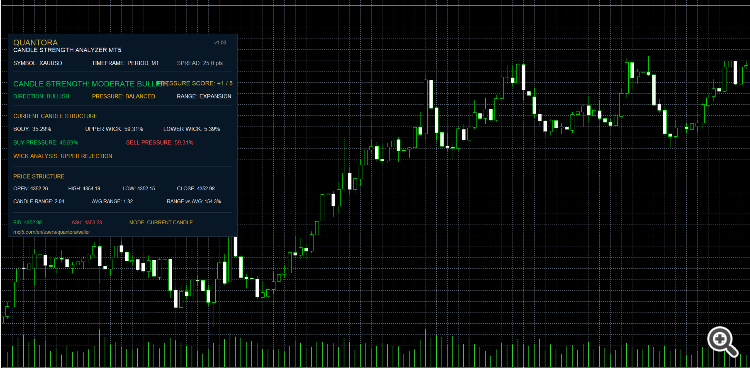Image resolution: width=750 pixels, height=368 pixels.
Task: Click the TIMEFRAME PERIOD_M1 label
Action: (x=125, y=63)
